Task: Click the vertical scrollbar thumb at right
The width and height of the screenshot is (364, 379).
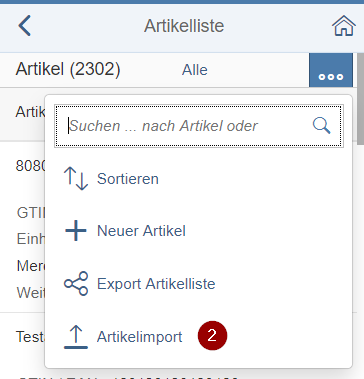Action: click(360, 99)
